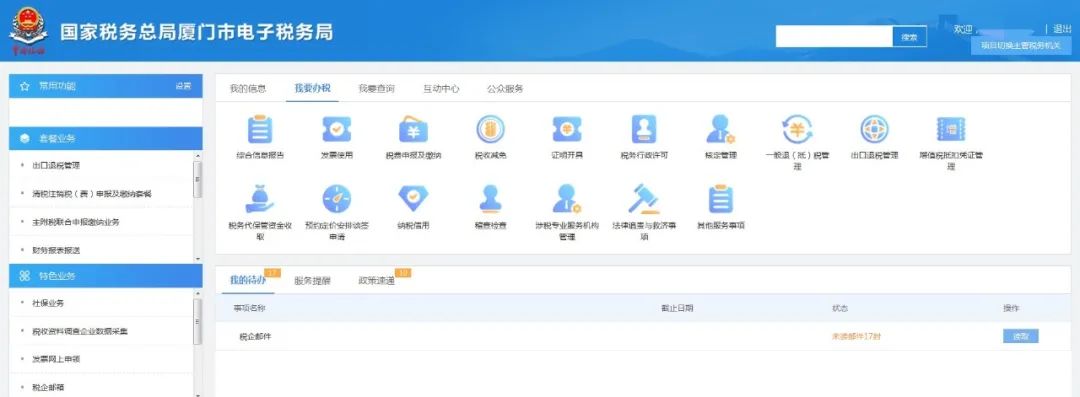
Task: Open the 出口退税管理 globe icon
Action: click(874, 129)
